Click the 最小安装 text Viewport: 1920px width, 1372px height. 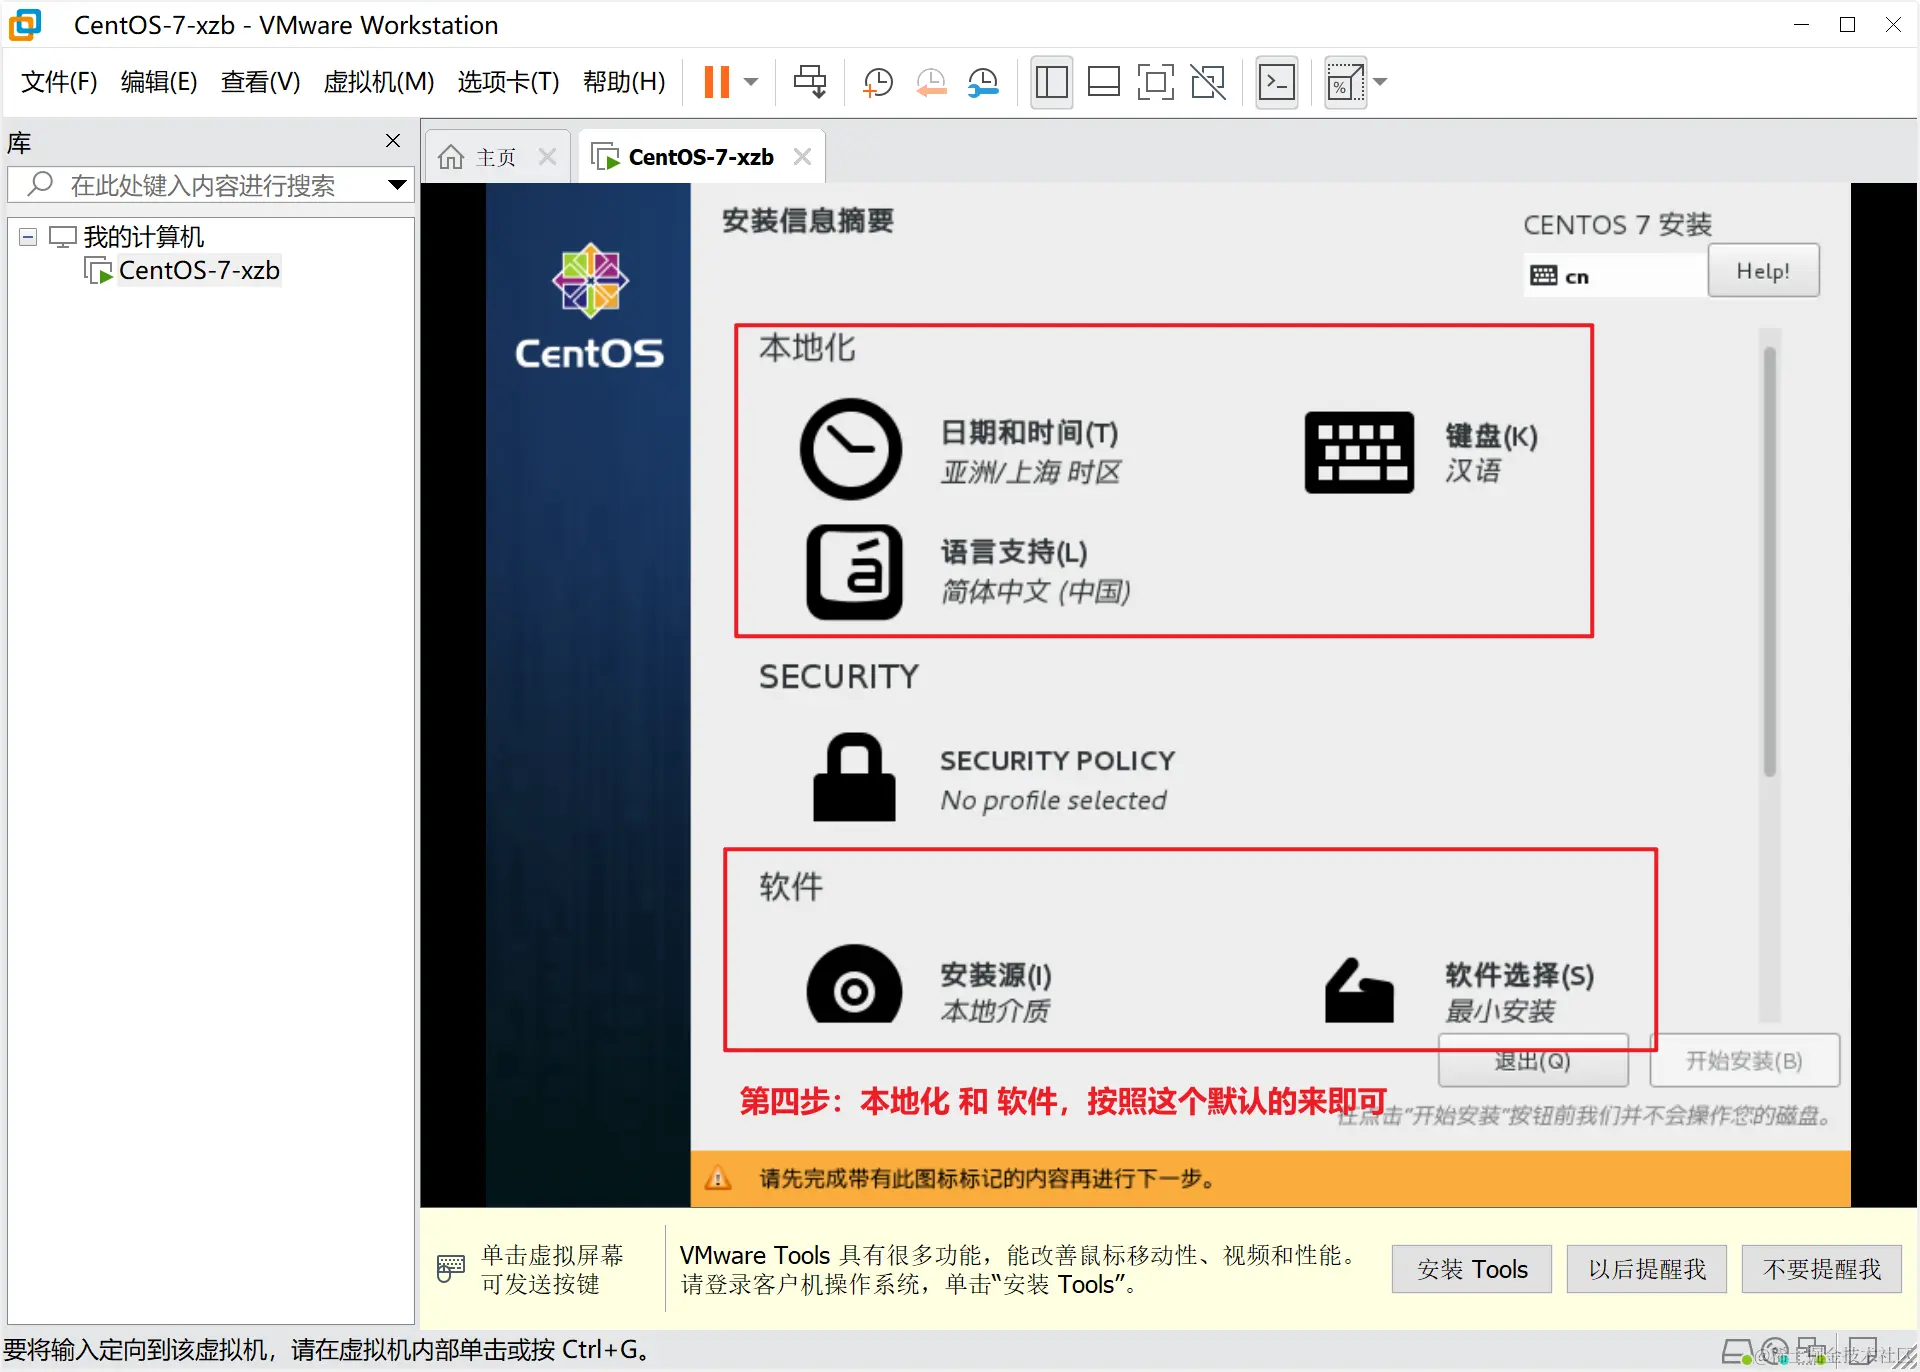(1500, 1011)
